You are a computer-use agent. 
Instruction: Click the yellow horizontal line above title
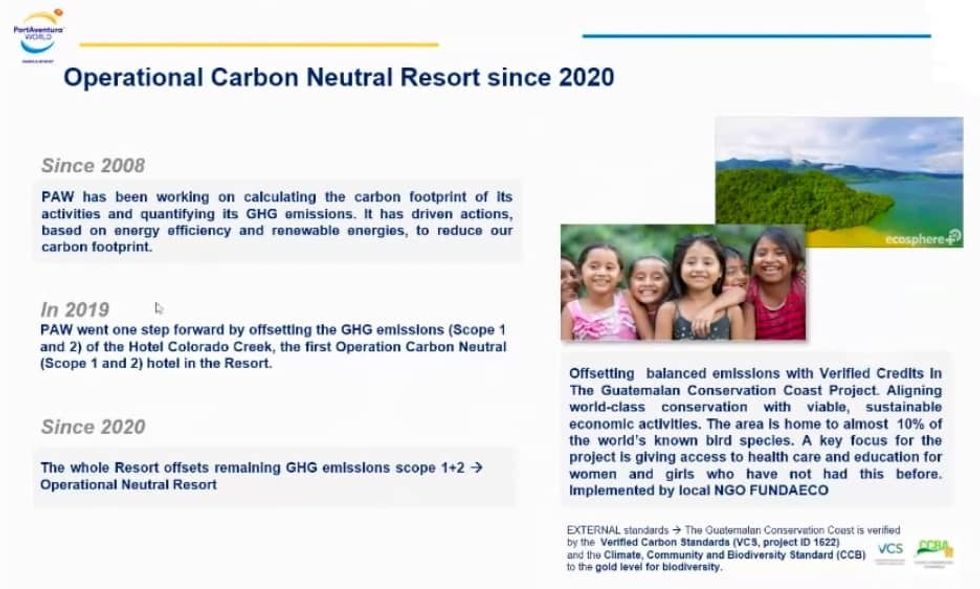pos(258,45)
